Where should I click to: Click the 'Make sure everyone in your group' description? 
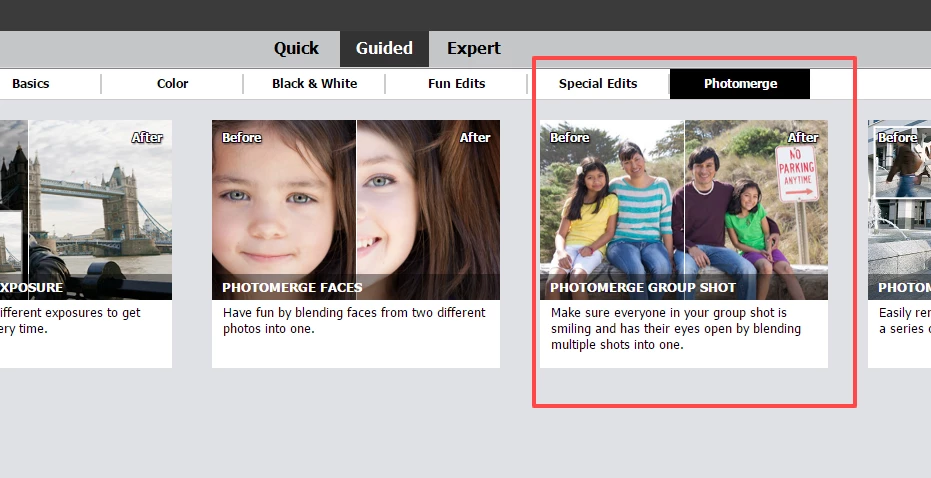(x=676, y=328)
